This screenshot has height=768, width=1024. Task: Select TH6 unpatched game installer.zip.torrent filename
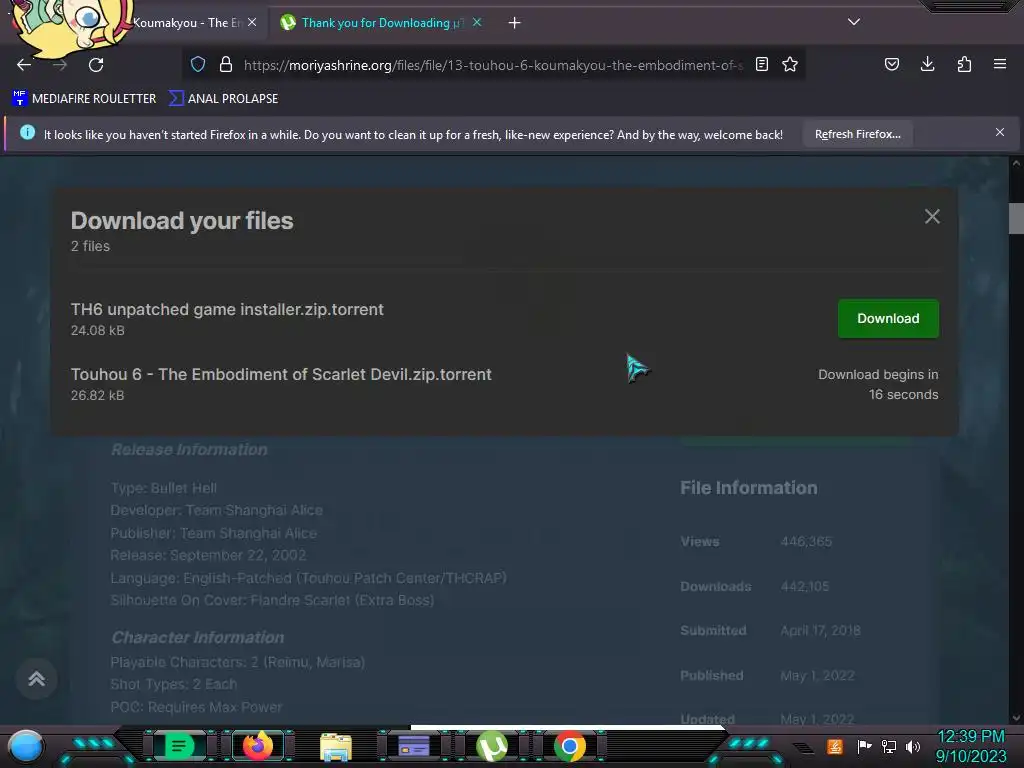click(227, 310)
